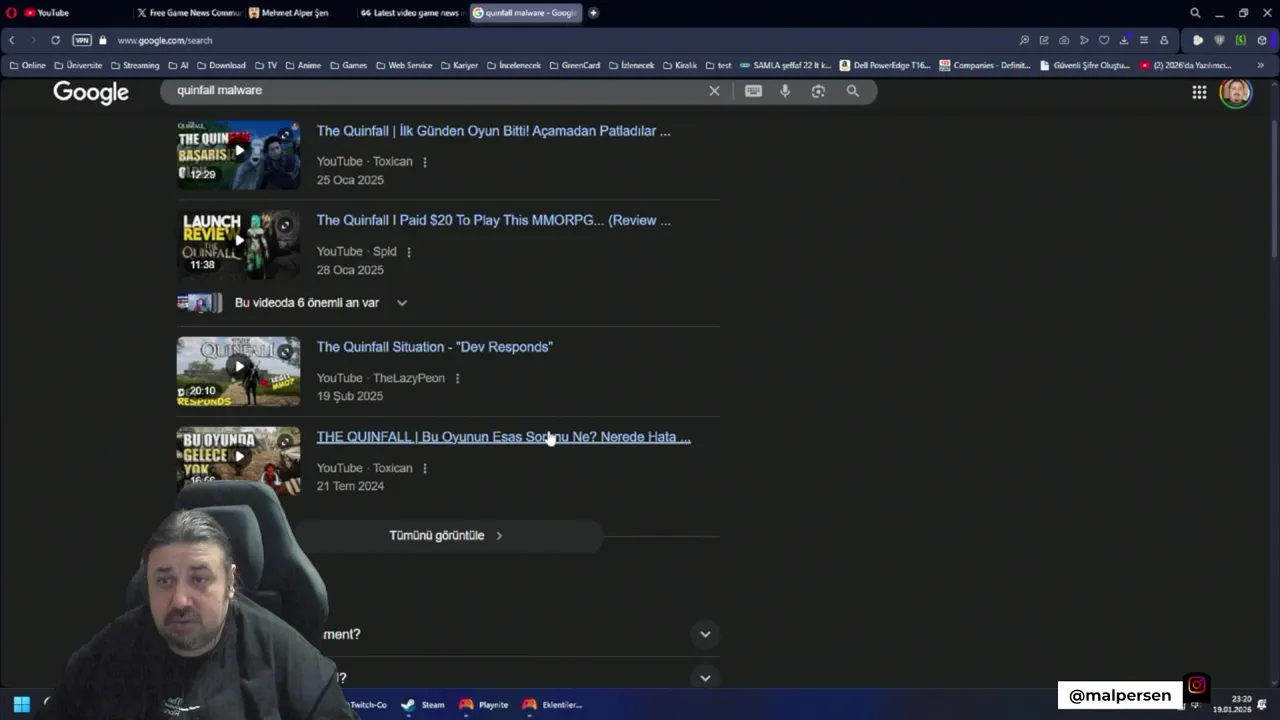1280x720 pixels.
Task: Open the Web Service bookmark folder
Action: (404, 65)
